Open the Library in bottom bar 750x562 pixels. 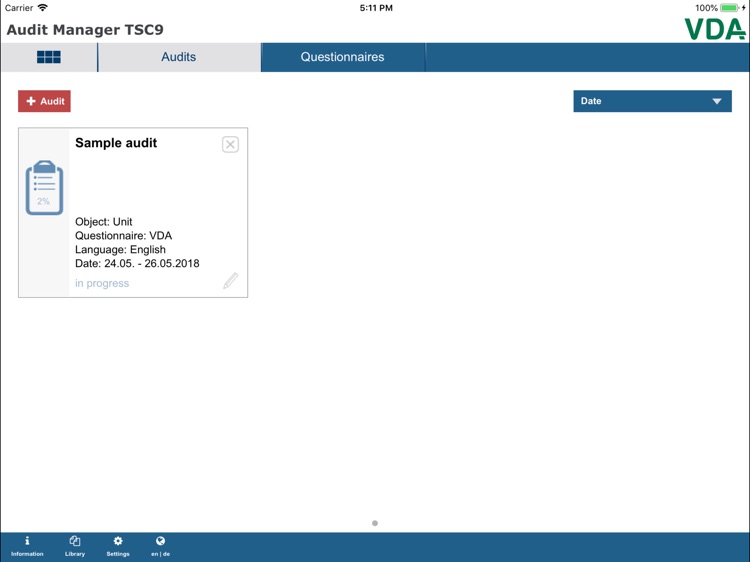tap(75, 546)
